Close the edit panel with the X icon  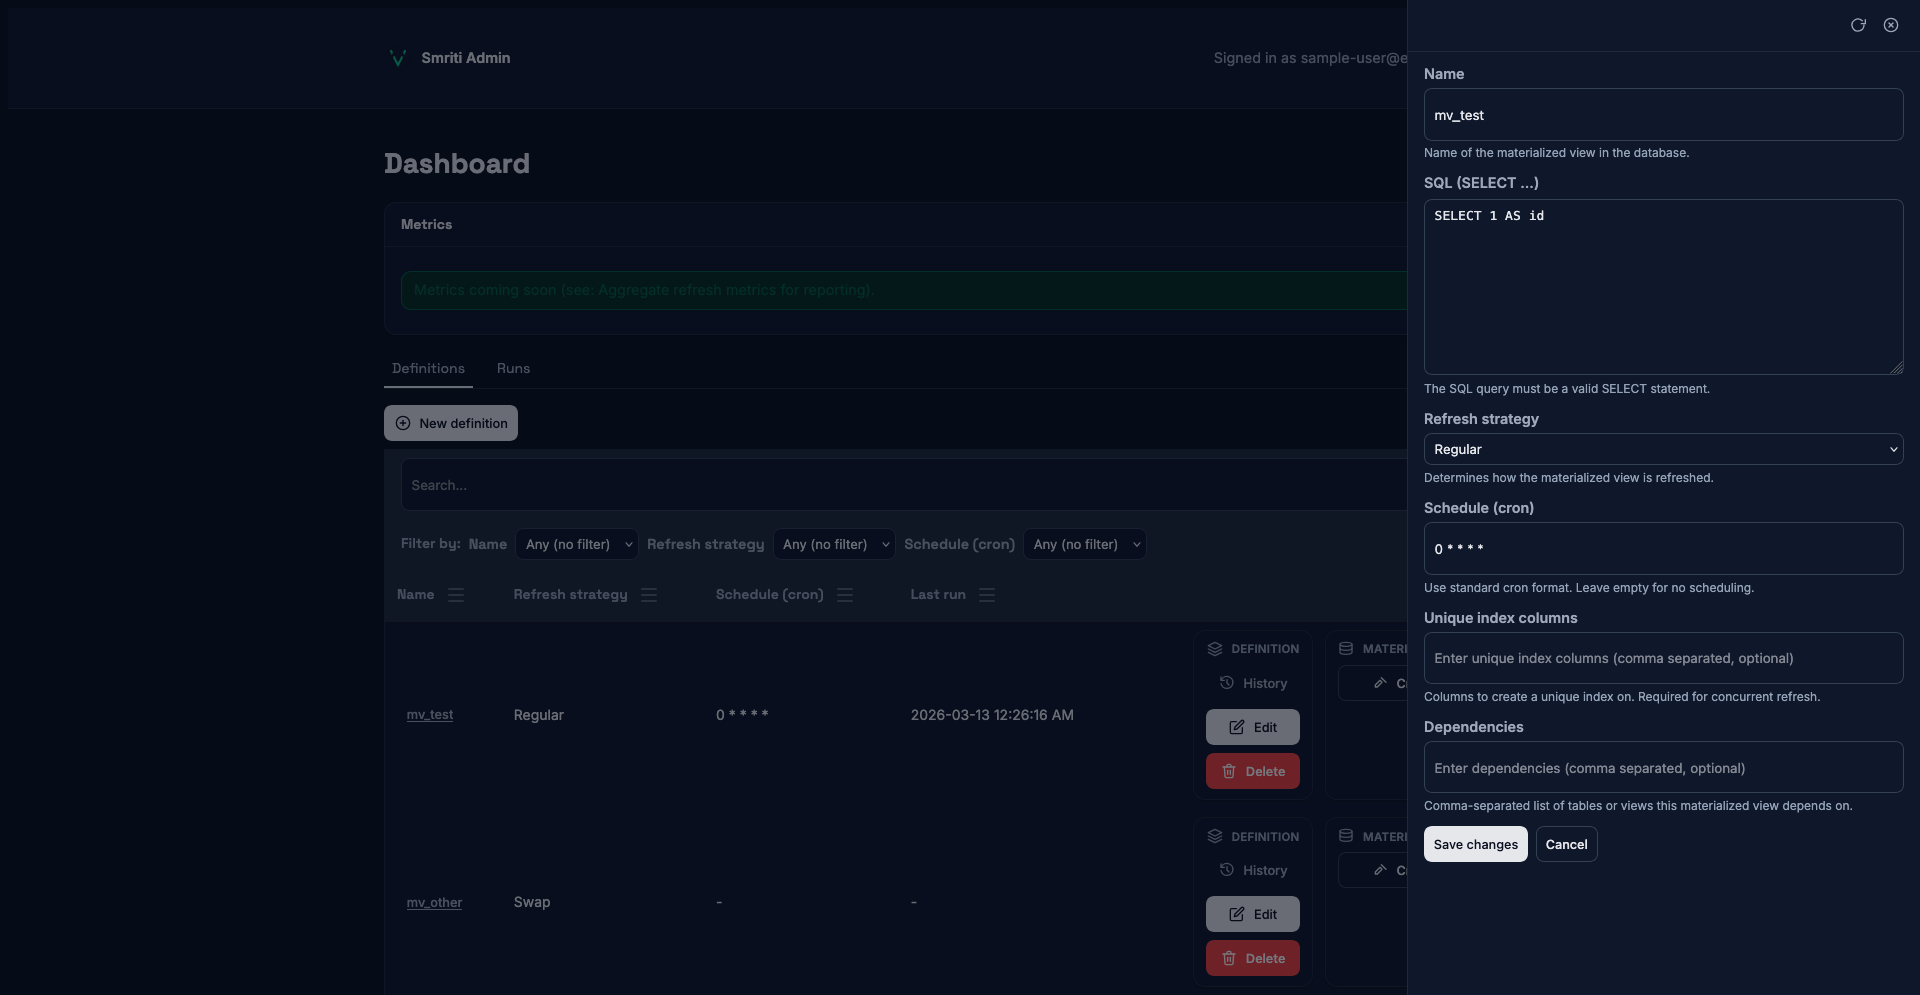coord(1891,25)
